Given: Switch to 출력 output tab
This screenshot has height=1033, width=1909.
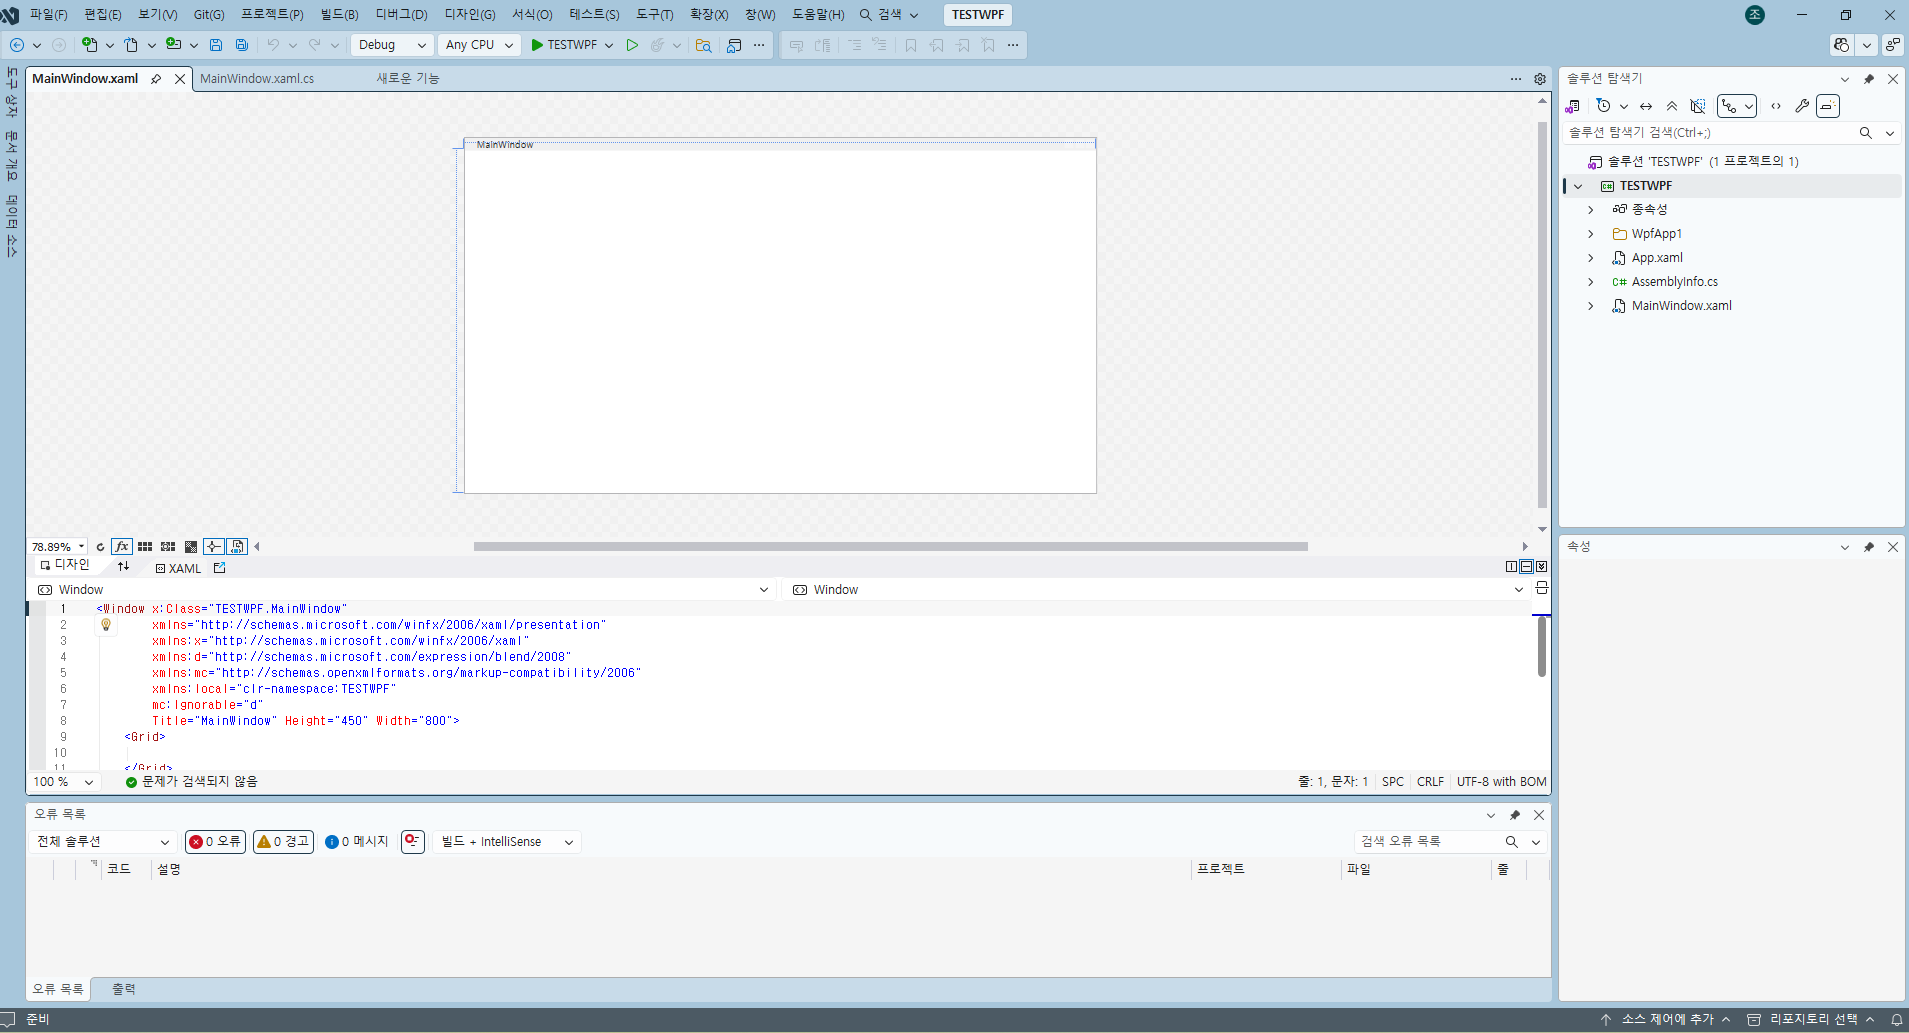Looking at the screenshot, I should (x=123, y=989).
